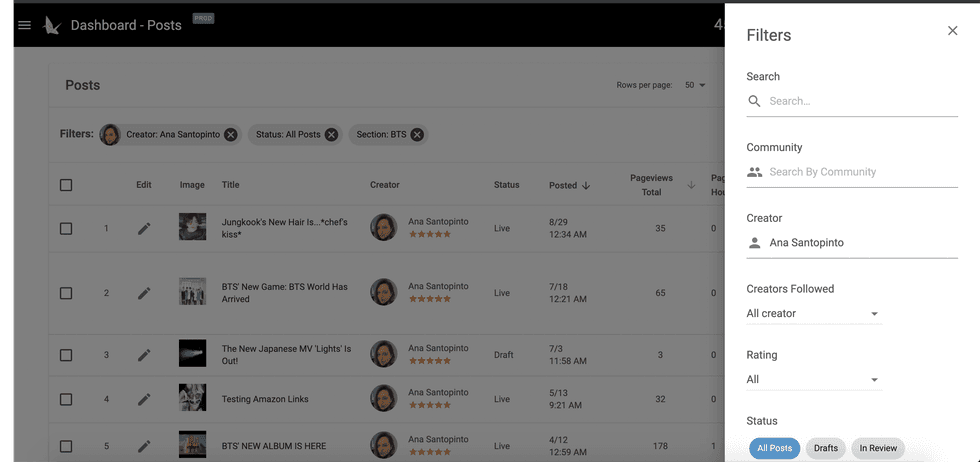Click pencil icon for BTS World post
This screenshot has width=980, height=462.
click(x=144, y=293)
